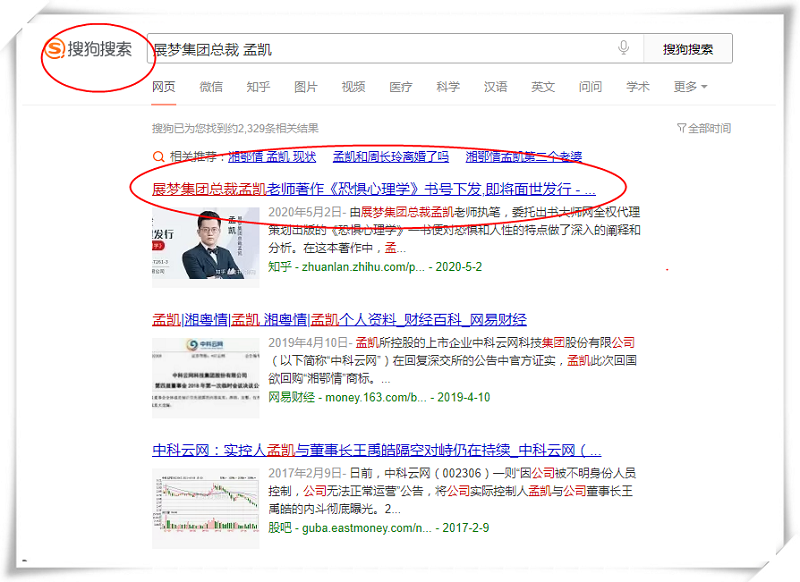Click related suggestion 孟凯和周长玲离婚了吗
Image resolution: width=800 pixels, height=582 pixels.
click(x=390, y=157)
